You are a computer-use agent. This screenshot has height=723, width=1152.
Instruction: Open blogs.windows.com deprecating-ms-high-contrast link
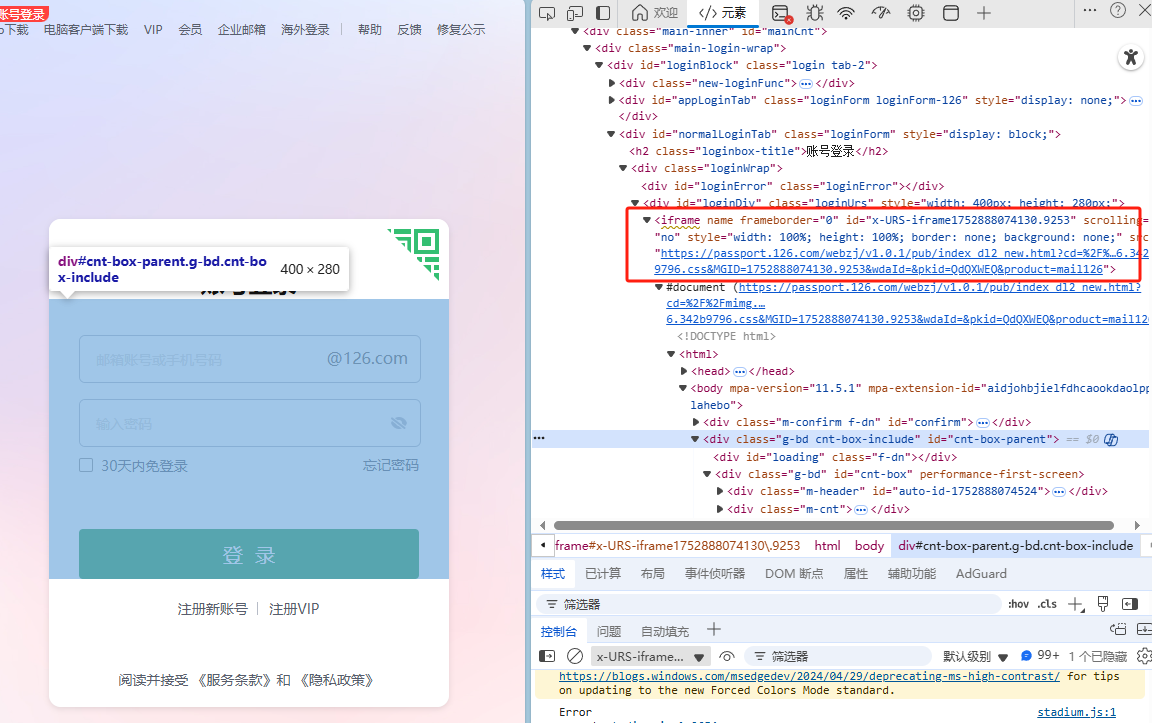(809, 676)
